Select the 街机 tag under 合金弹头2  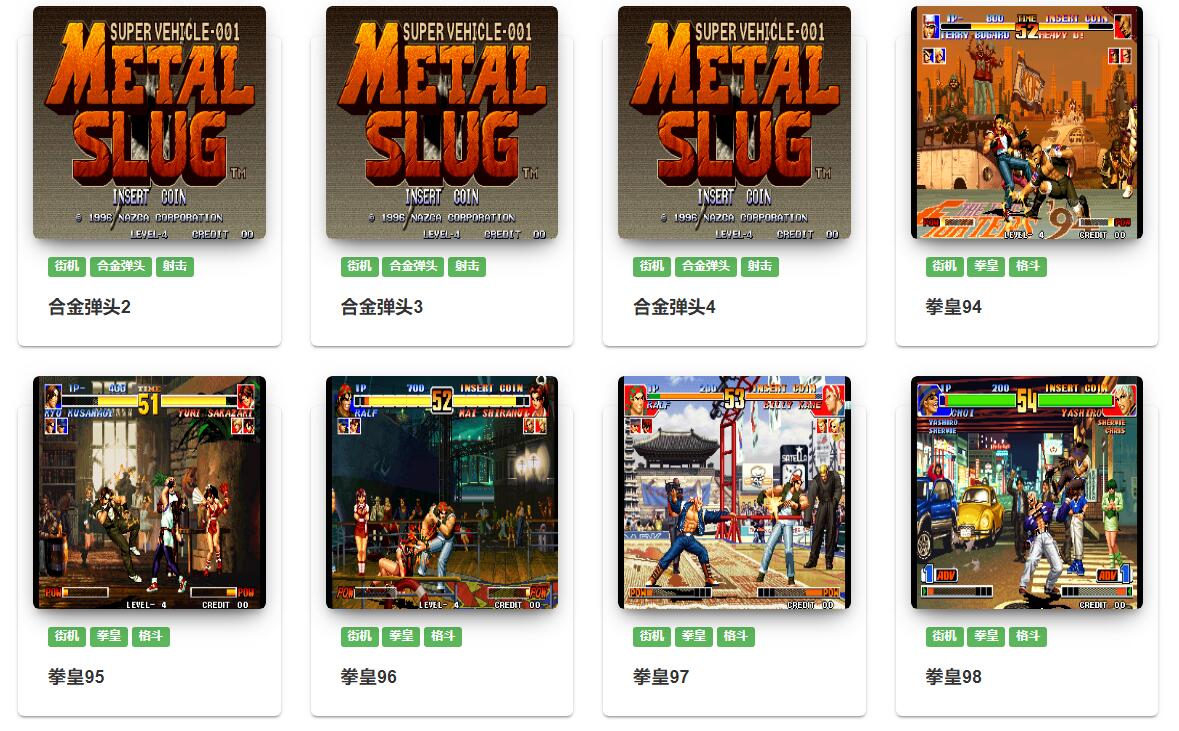tap(67, 266)
